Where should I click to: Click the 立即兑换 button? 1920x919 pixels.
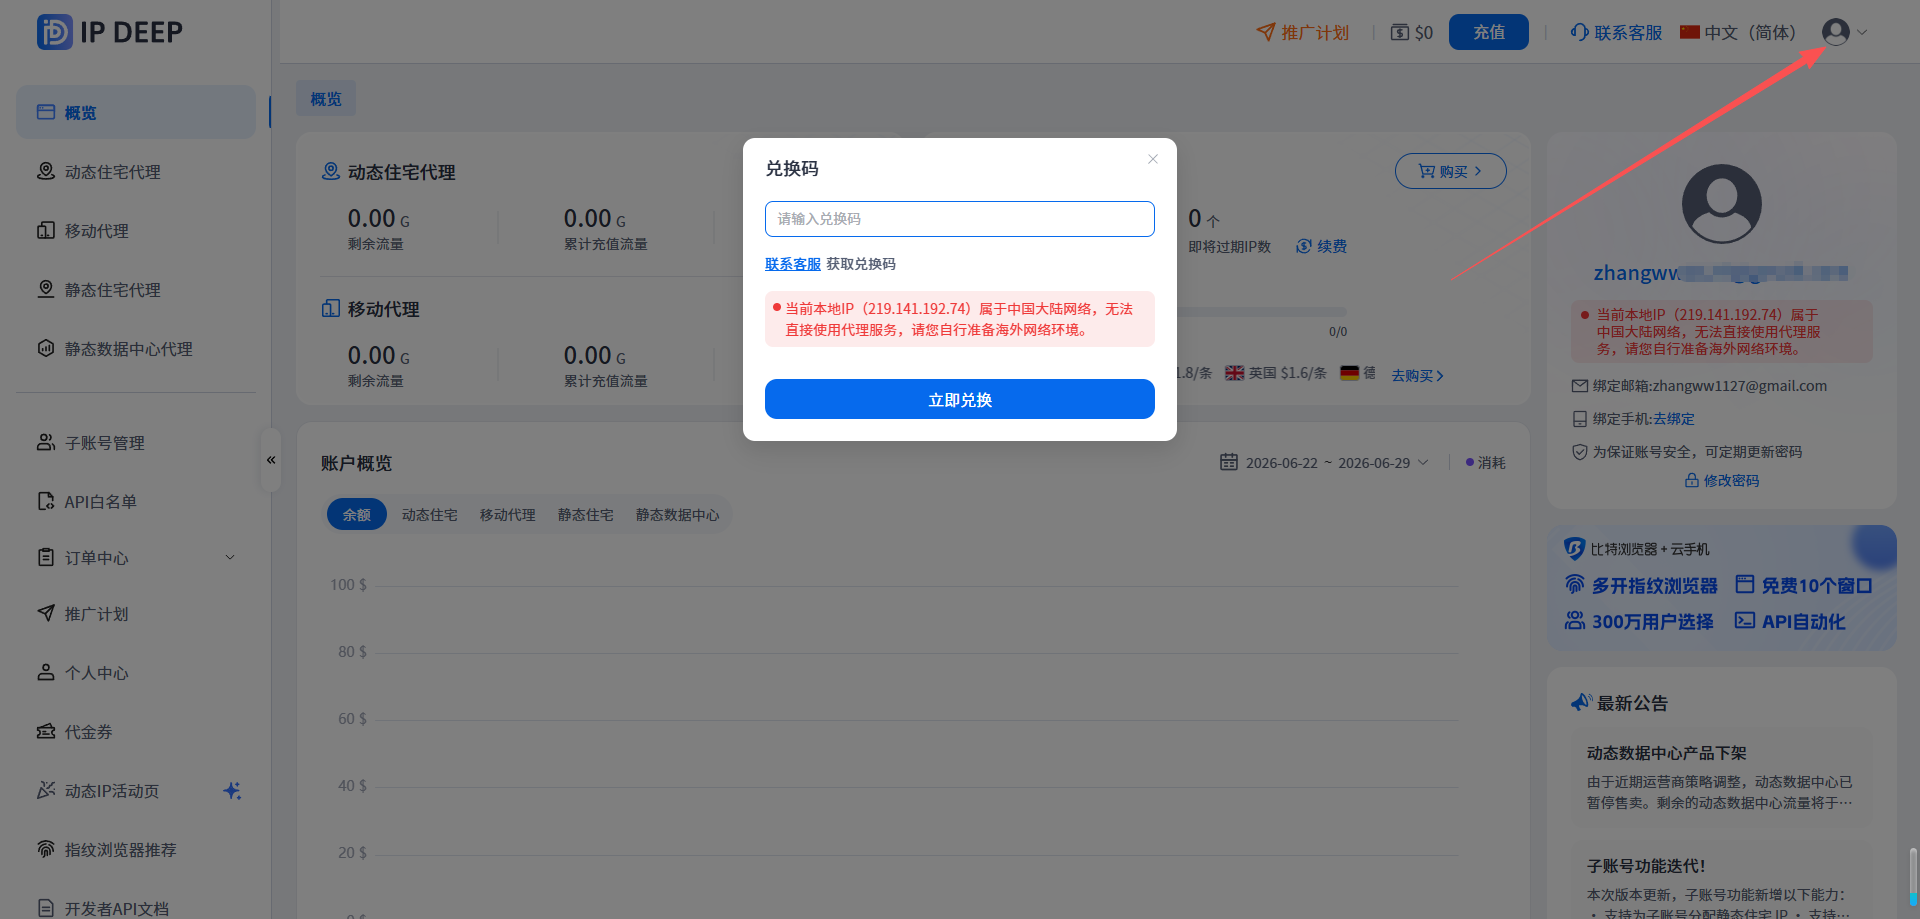[x=960, y=399]
